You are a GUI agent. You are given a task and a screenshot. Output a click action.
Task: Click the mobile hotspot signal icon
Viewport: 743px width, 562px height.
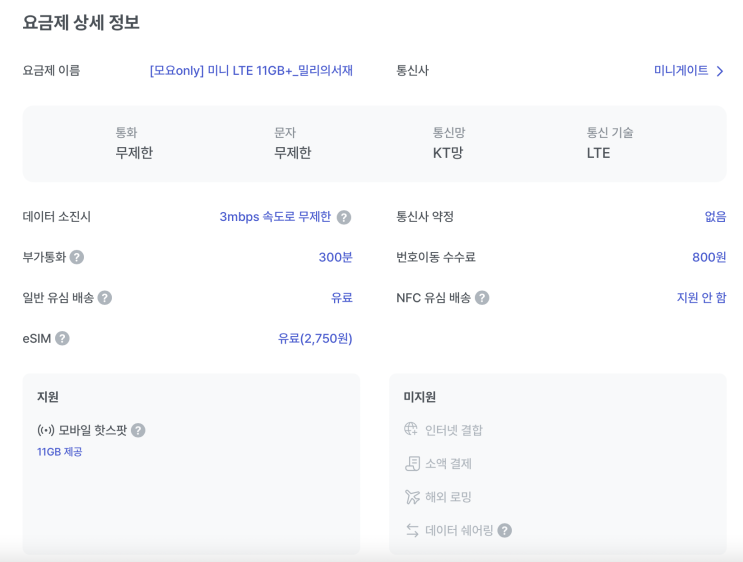pyautogui.click(x=45, y=430)
